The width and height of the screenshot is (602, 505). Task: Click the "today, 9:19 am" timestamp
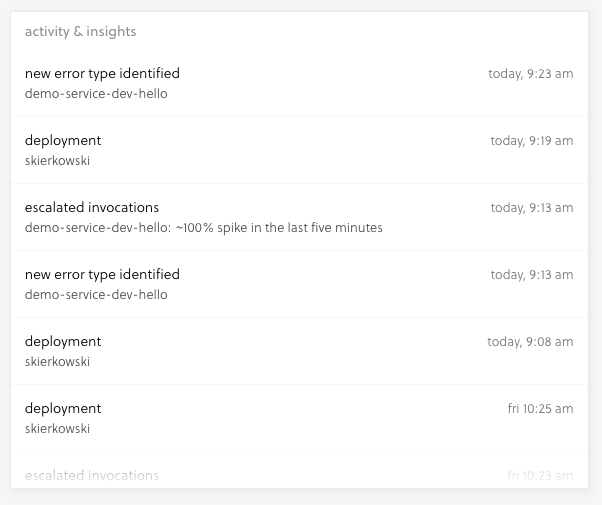tap(531, 141)
